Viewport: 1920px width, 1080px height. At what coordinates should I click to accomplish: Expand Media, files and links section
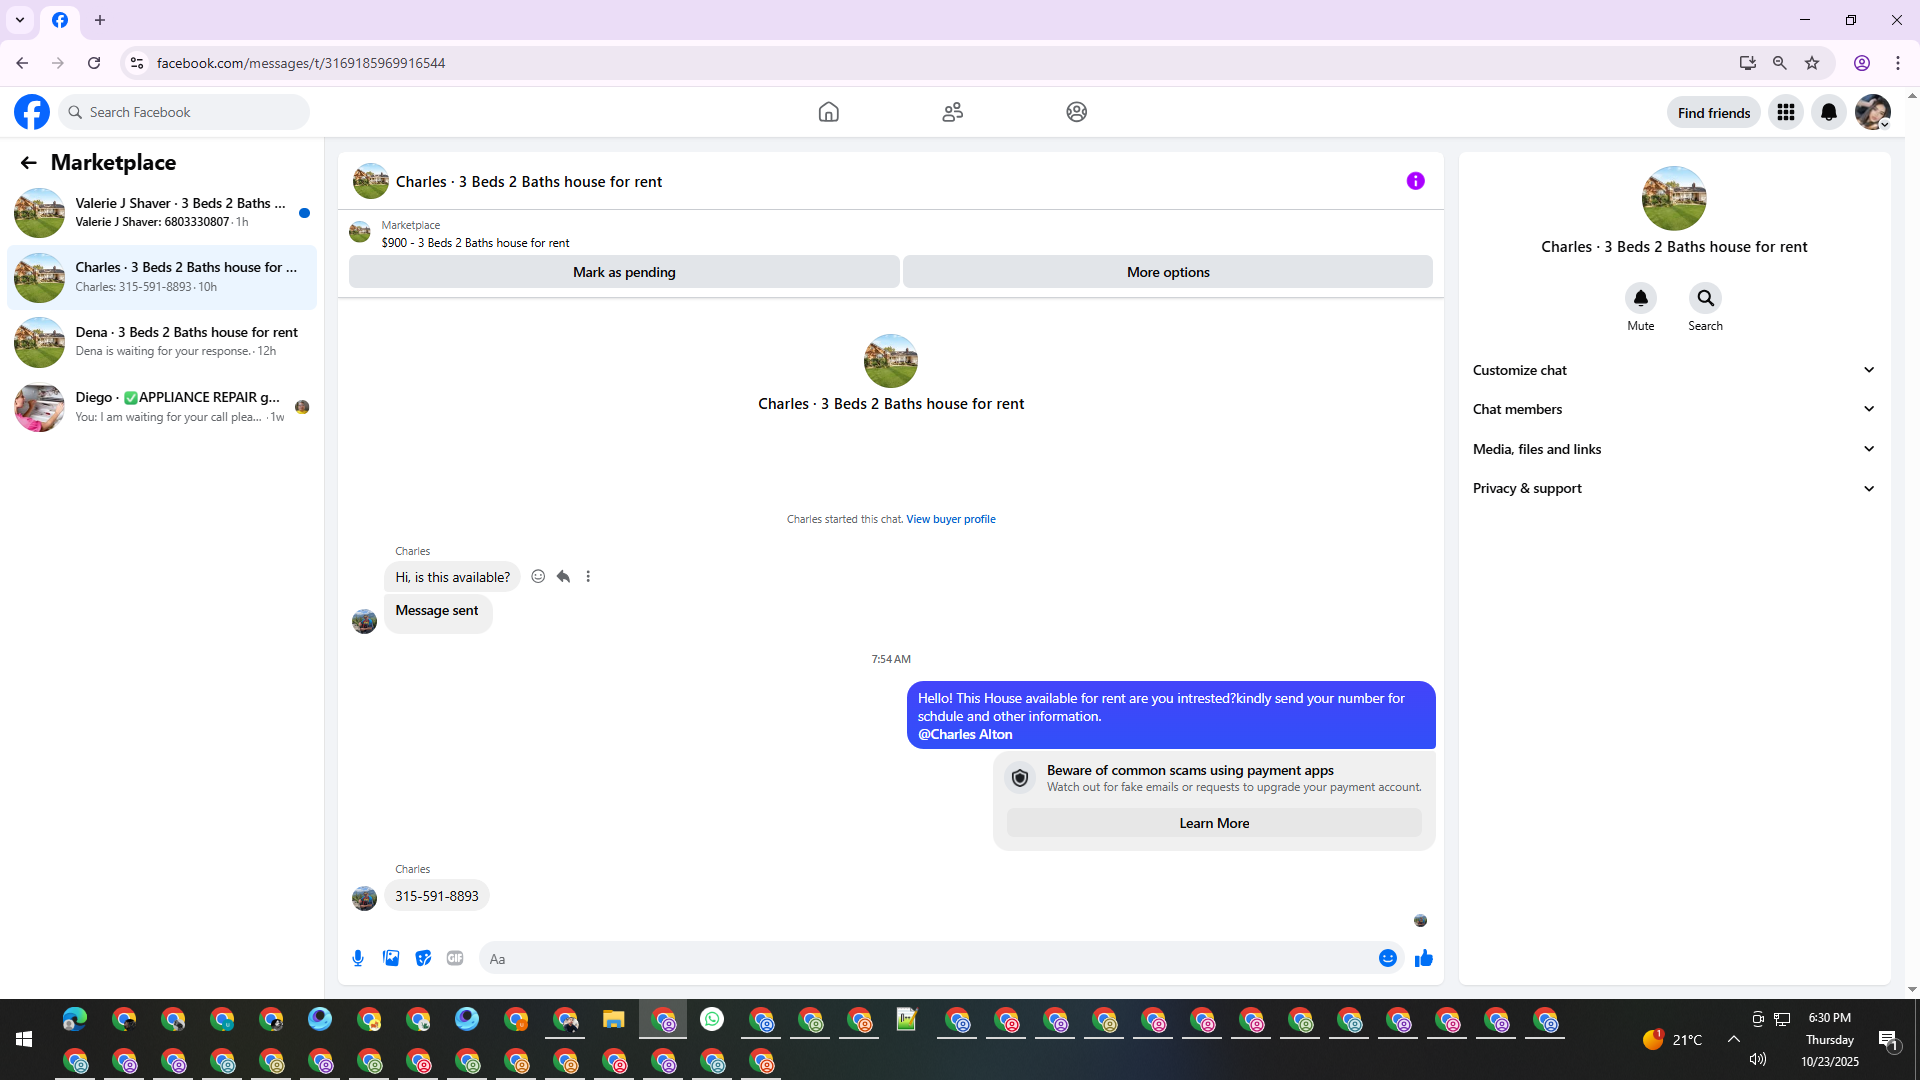(1673, 449)
